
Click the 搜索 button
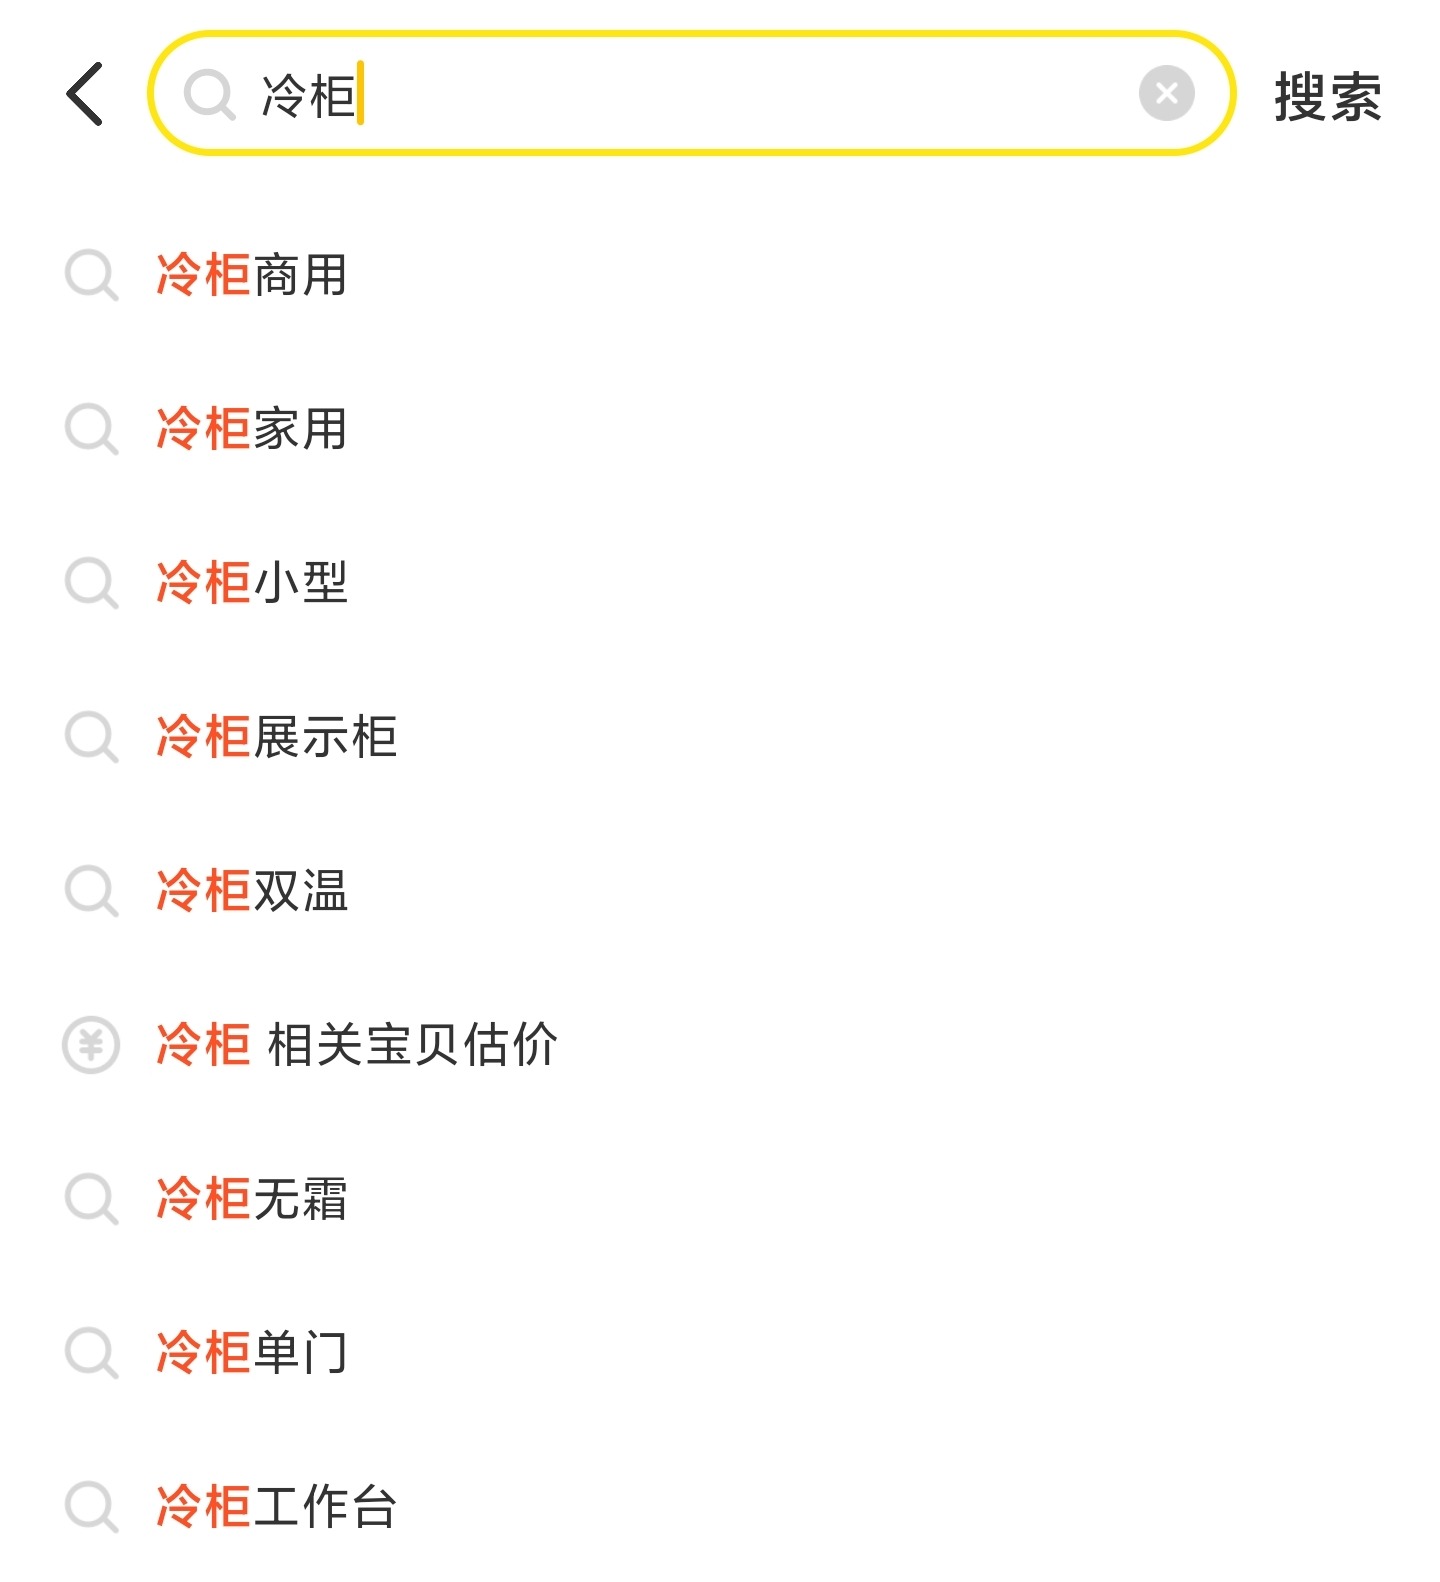pyautogui.click(x=1327, y=97)
